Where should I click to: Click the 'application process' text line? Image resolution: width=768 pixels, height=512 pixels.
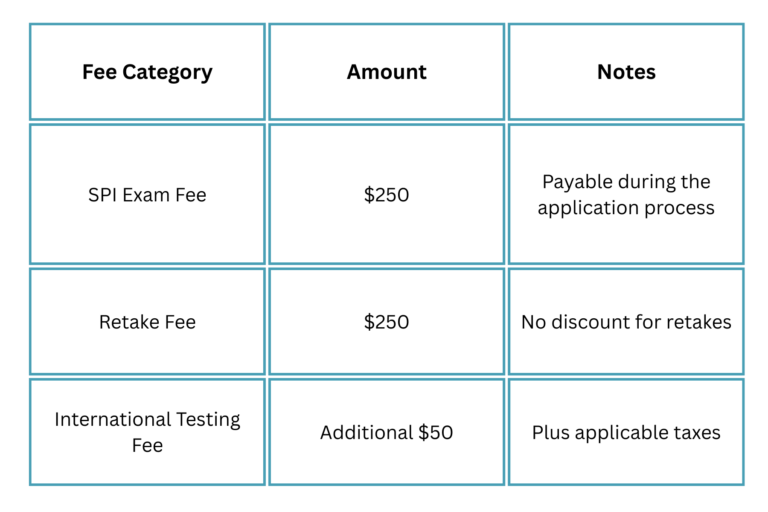tap(626, 208)
